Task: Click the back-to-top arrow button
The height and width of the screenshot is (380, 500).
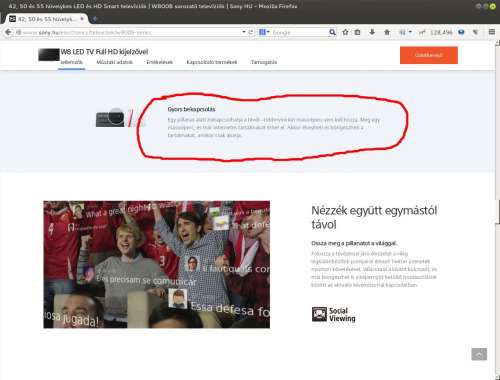Action: pyautogui.click(x=479, y=354)
